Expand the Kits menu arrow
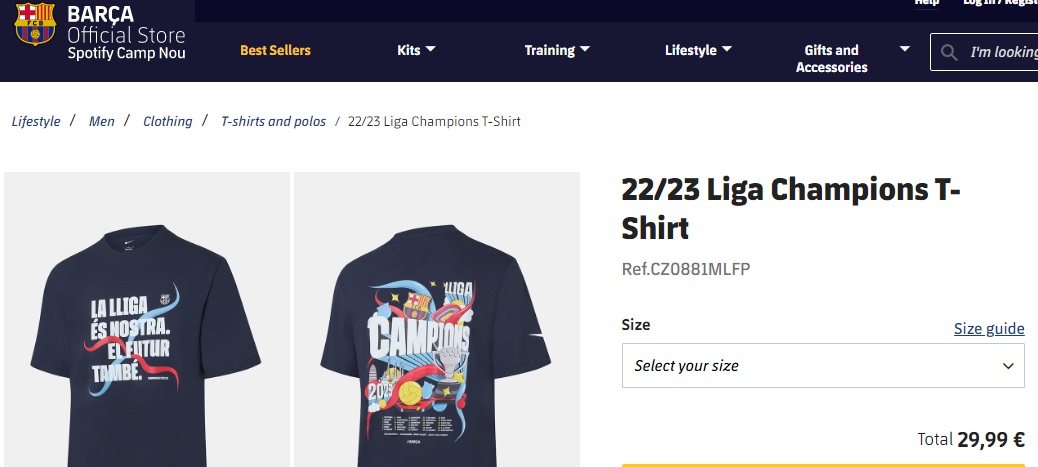Screen dimensions: 1038x467 (x=430, y=49)
